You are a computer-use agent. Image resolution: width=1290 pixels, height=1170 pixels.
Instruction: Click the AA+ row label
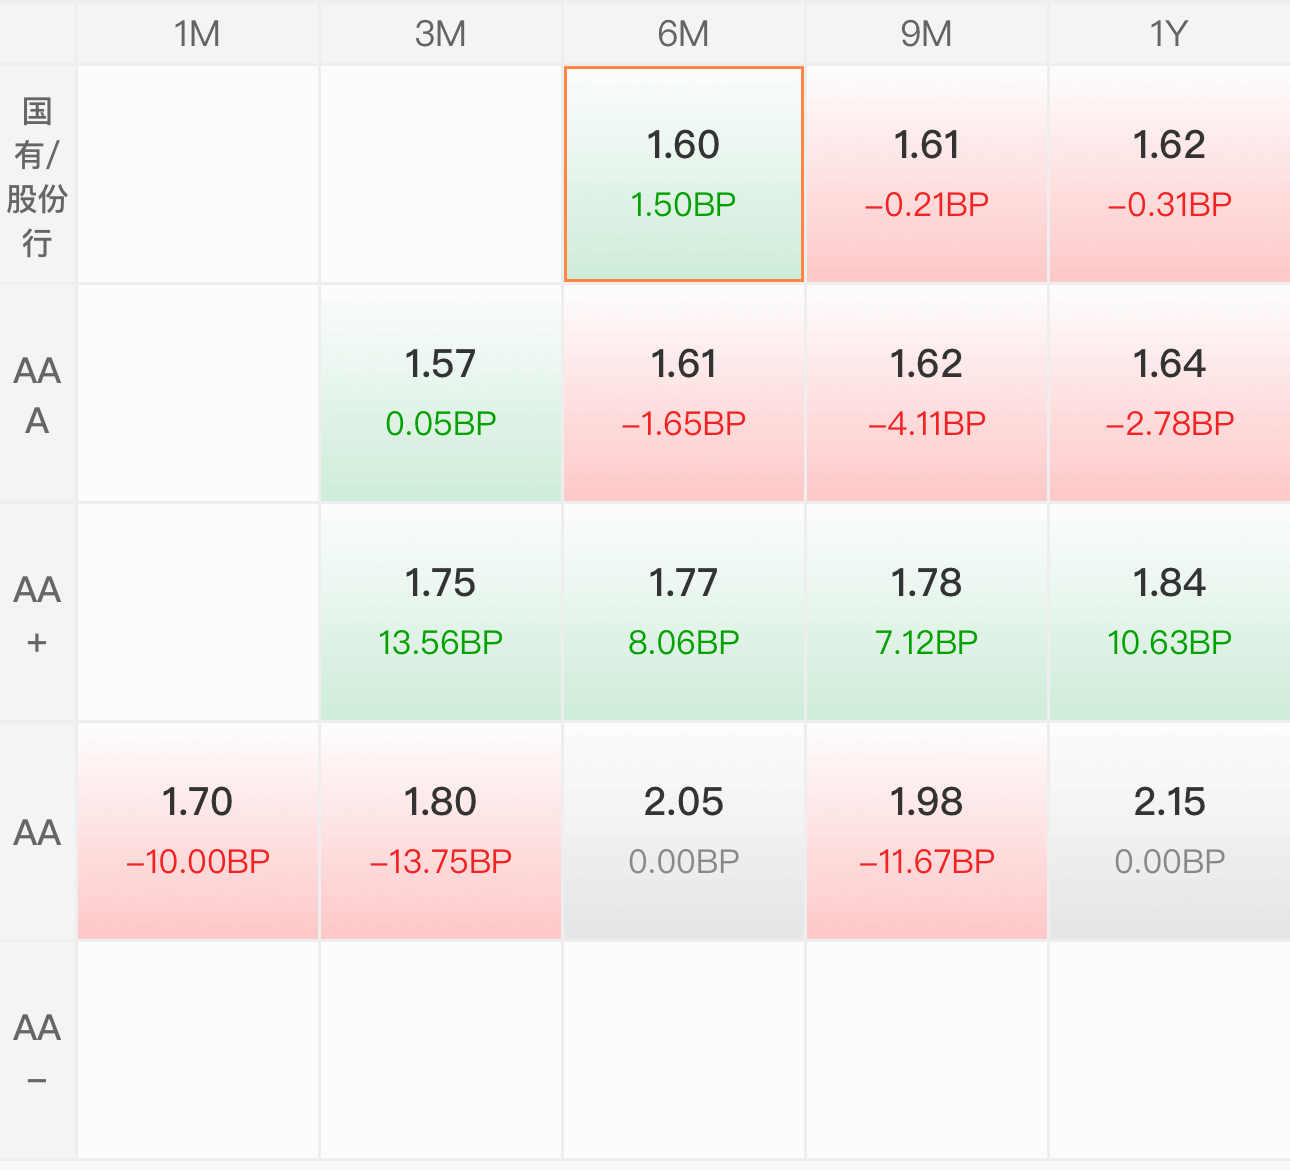[37, 613]
